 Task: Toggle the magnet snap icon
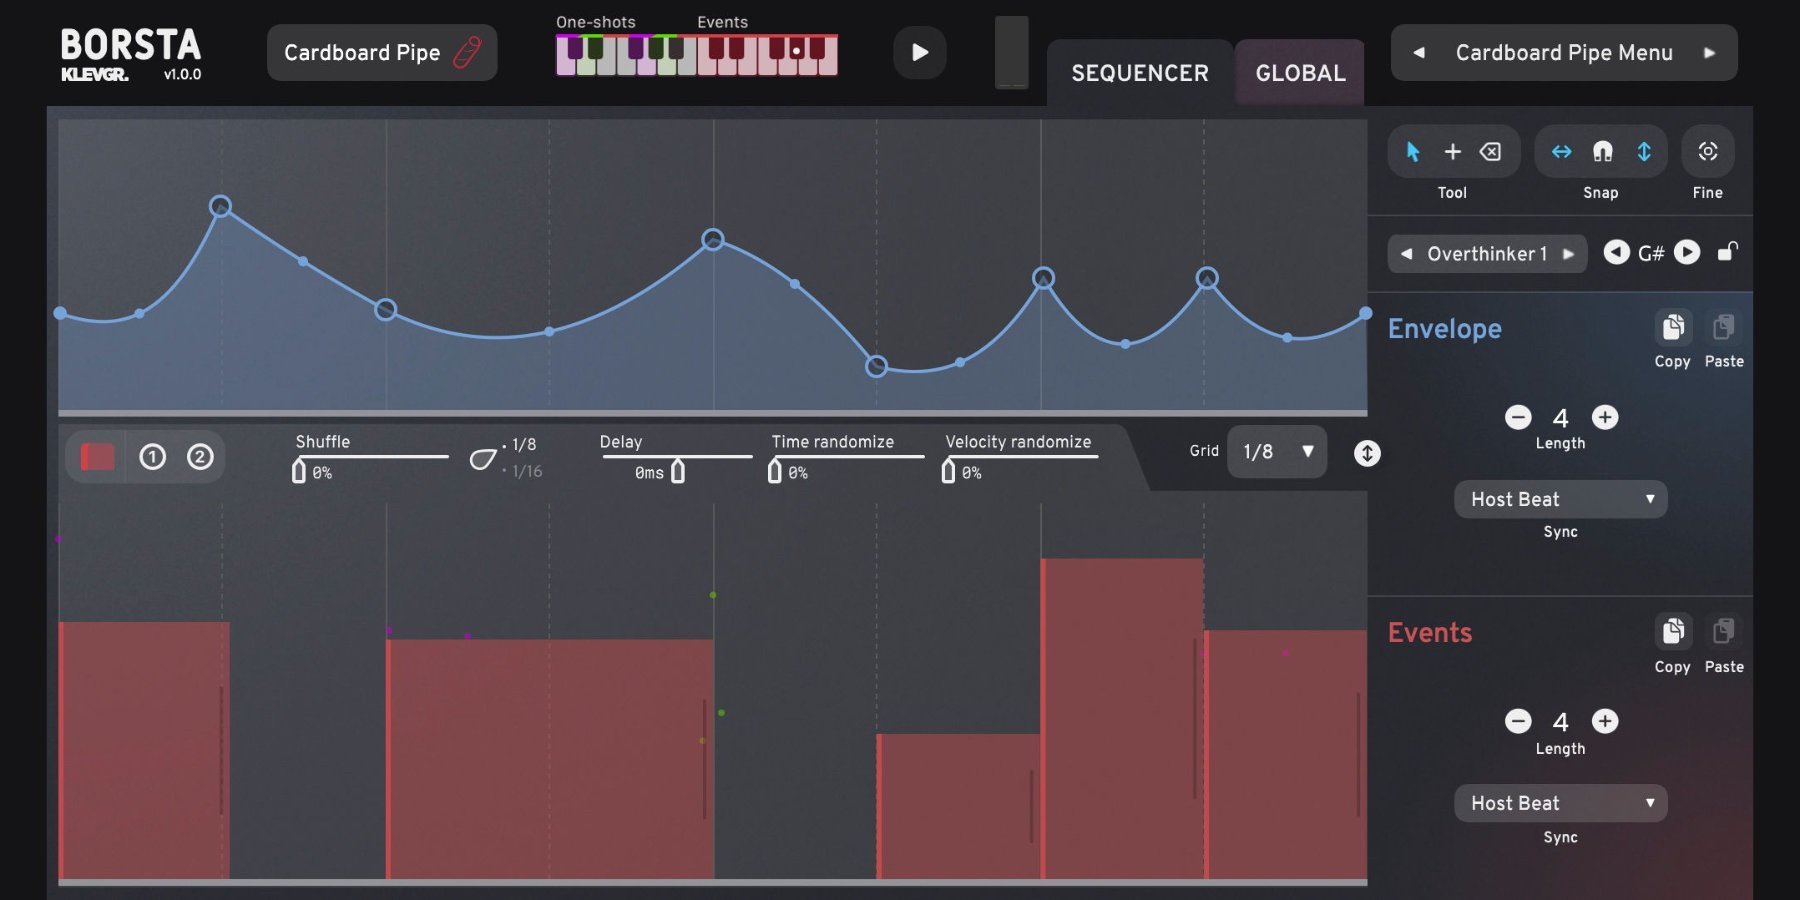click(x=1602, y=152)
